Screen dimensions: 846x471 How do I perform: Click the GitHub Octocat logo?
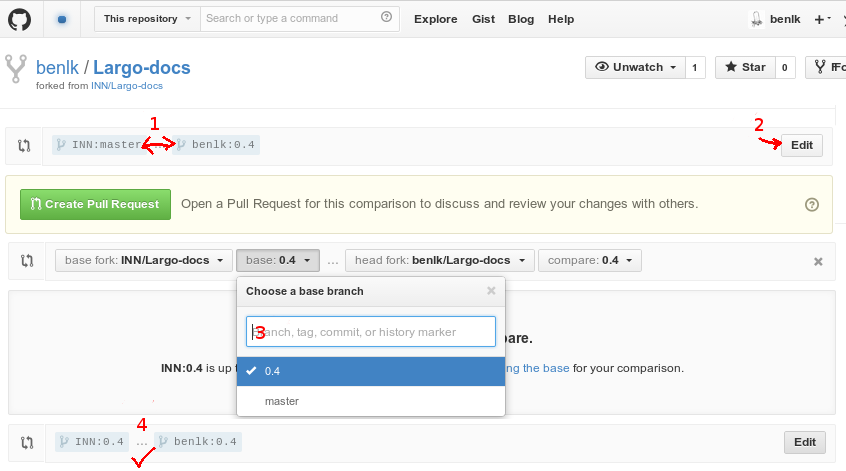pos(19,20)
